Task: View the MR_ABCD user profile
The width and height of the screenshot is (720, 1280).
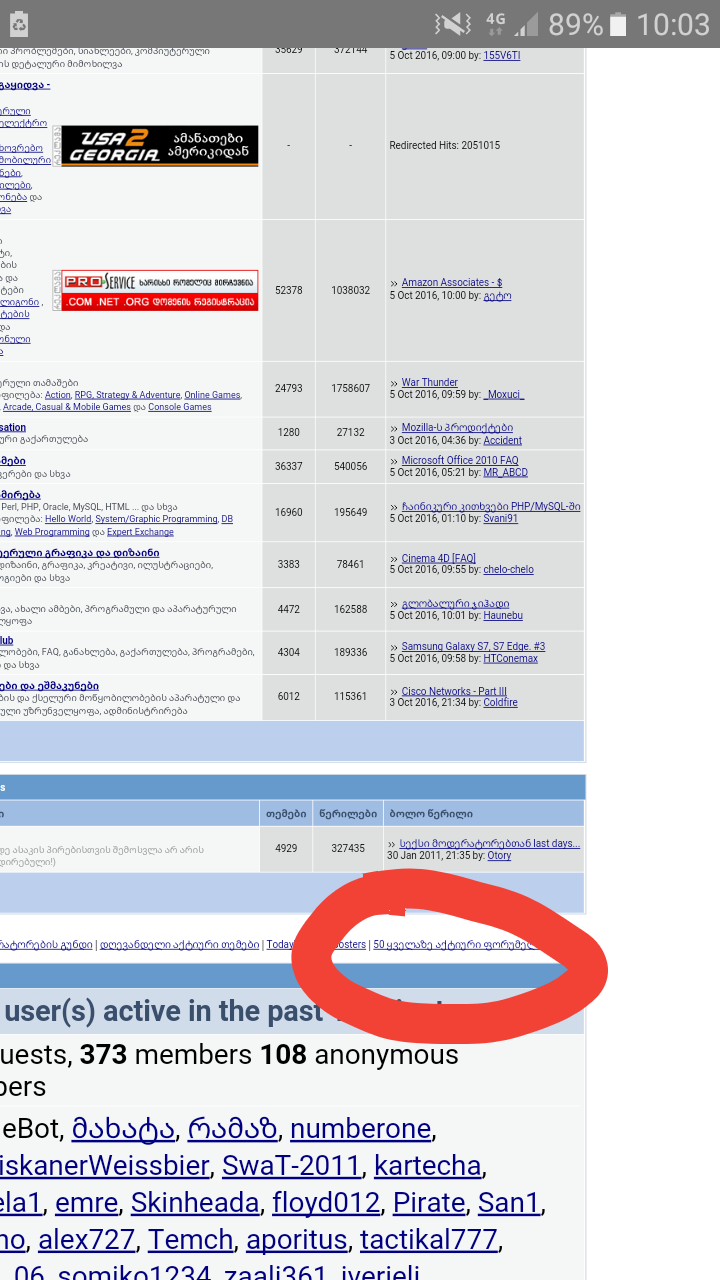Action: click(506, 472)
